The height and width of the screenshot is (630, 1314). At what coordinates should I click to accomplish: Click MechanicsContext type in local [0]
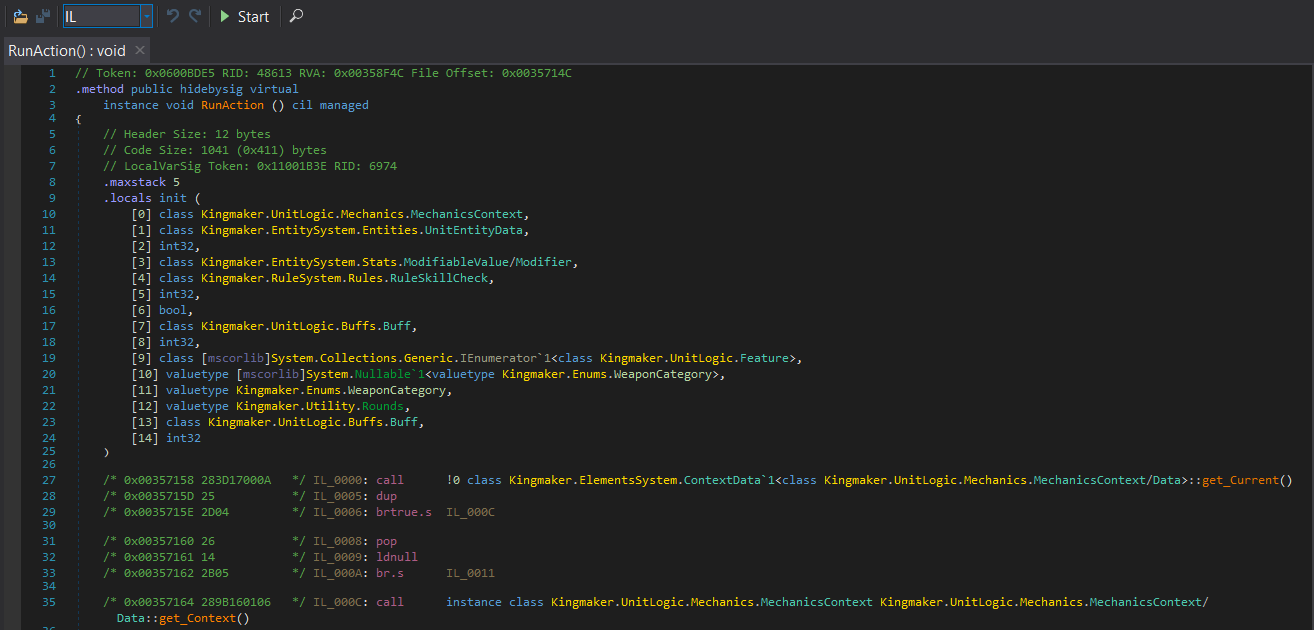(468, 214)
